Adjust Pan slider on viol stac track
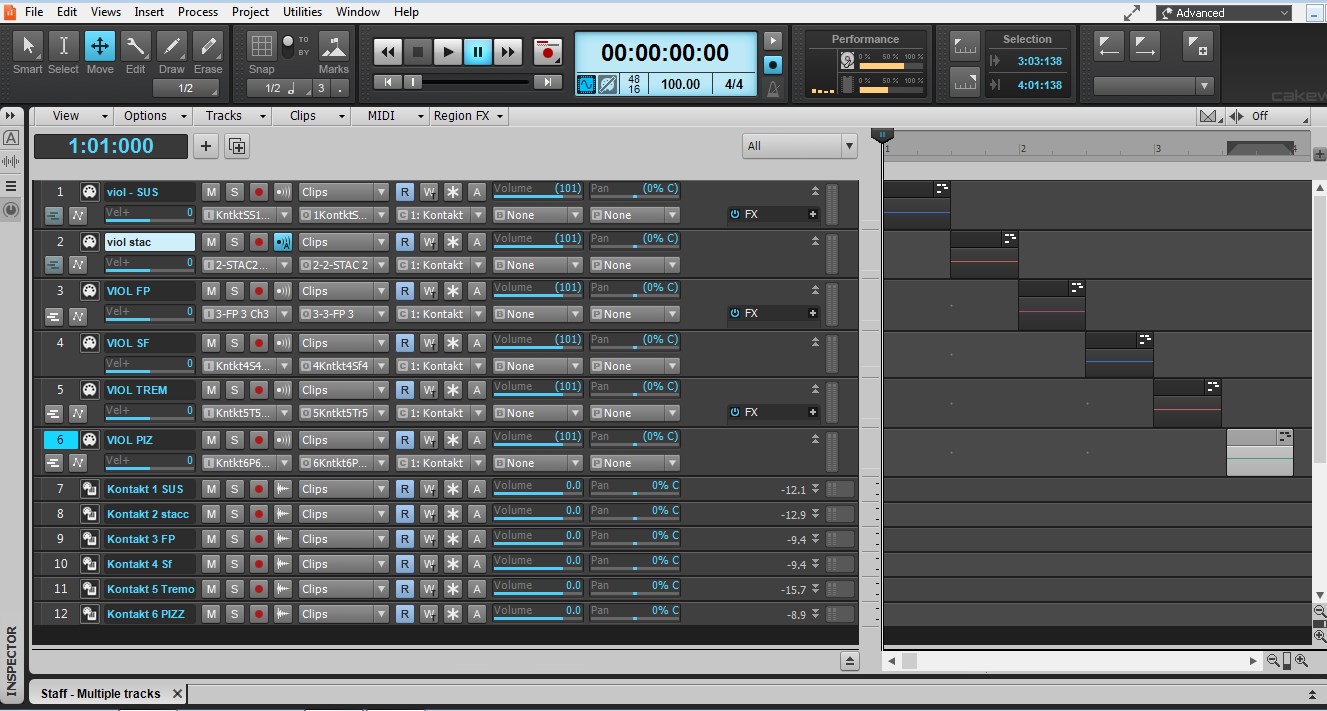1327x711 pixels. click(634, 240)
